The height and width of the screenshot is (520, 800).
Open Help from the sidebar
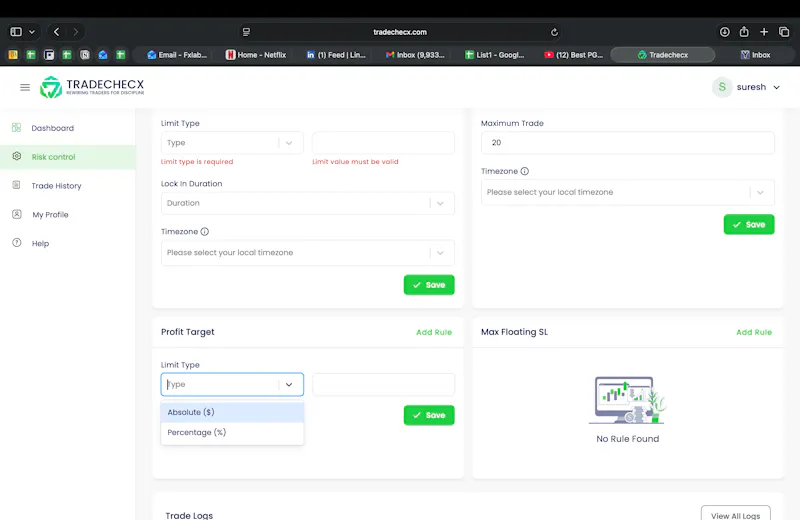40,243
